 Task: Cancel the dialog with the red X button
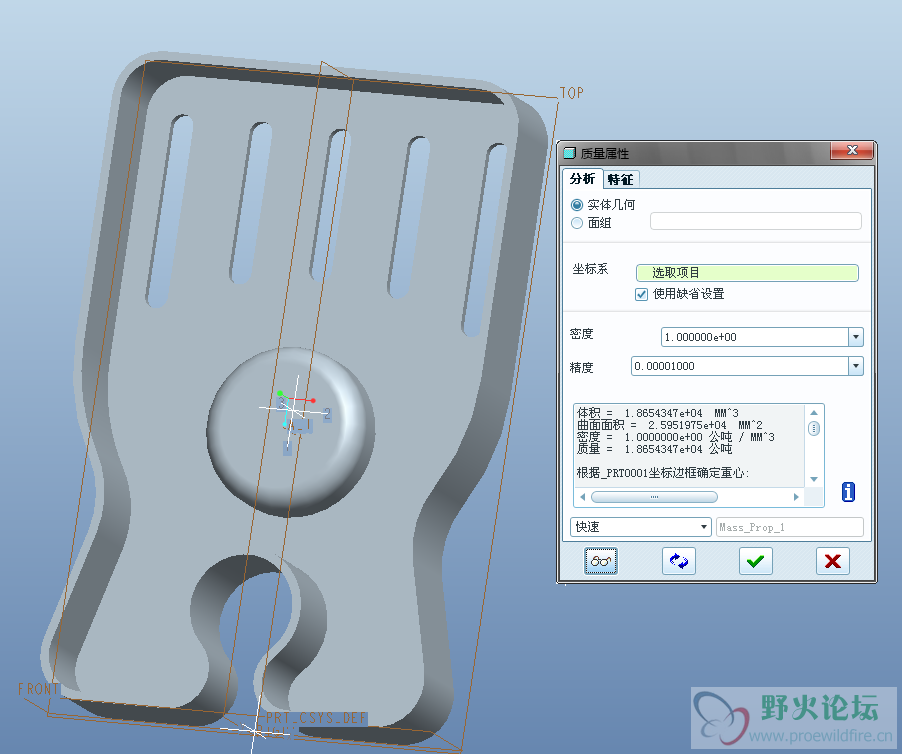coord(833,561)
